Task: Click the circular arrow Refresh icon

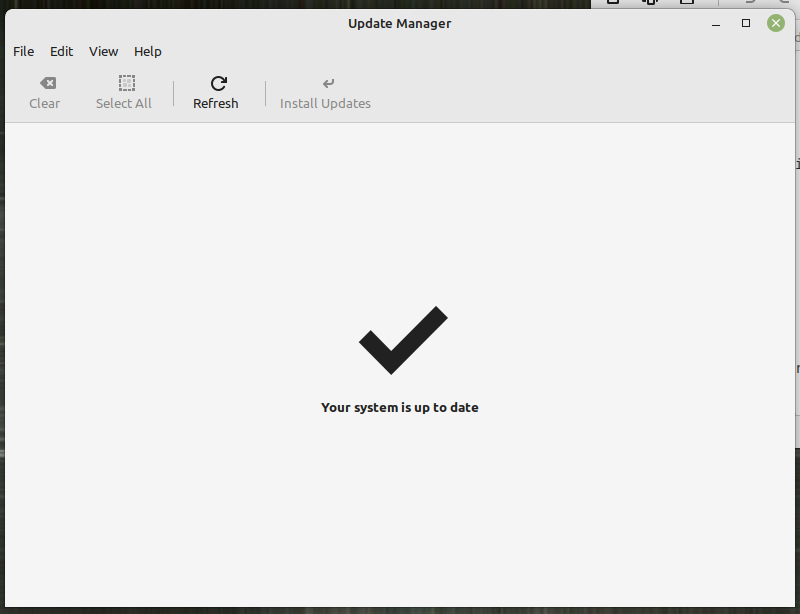Action: coord(218,83)
